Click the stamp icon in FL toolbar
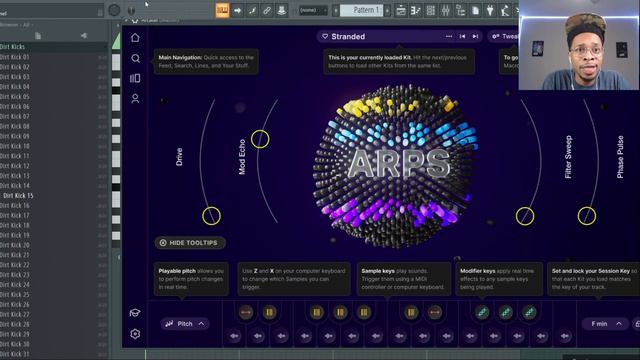Image resolution: width=640 pixels, height=360 pixels. pos(282,10)
